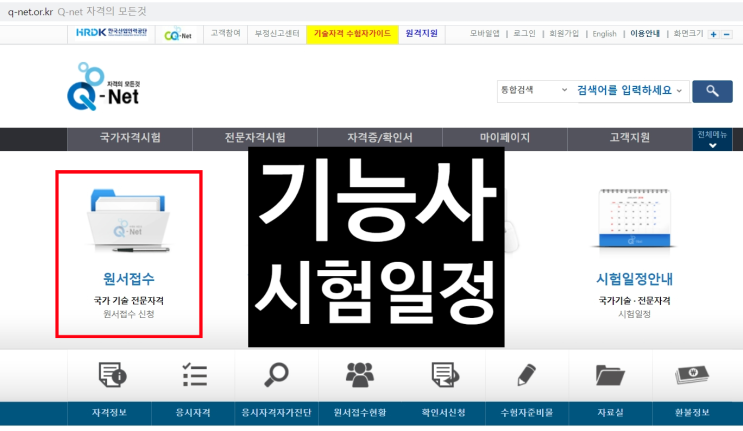Screen dimensions: 743x431
Task: Click the 응시자격 checklist icon
Action: [x=195, y=375]
